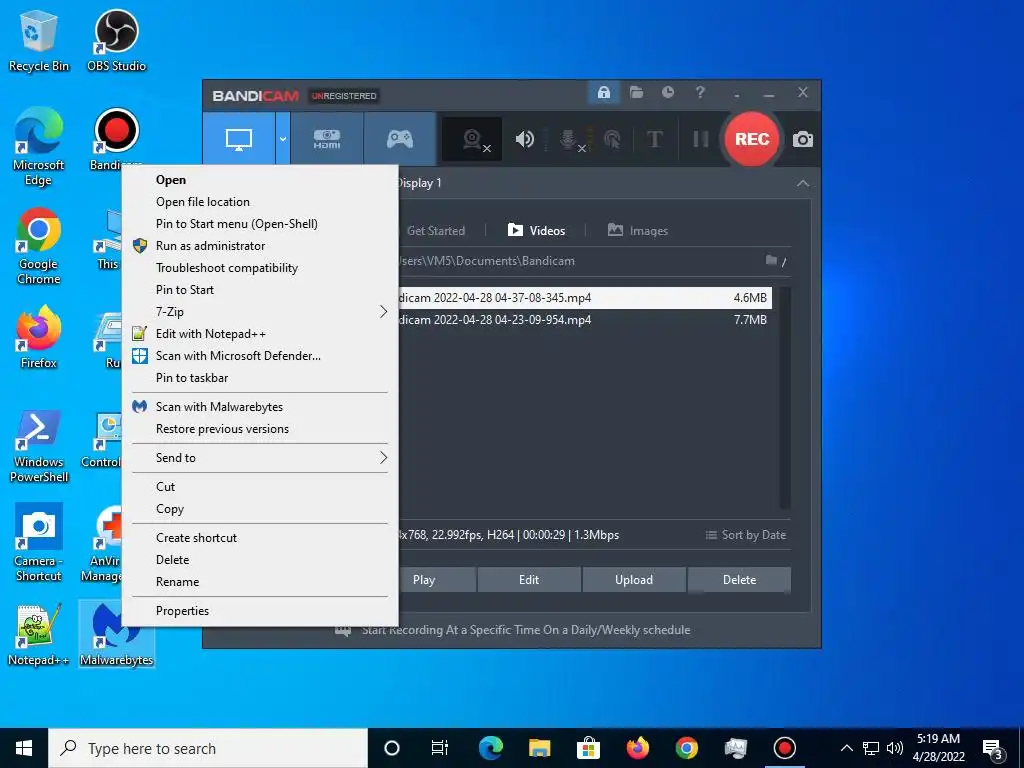Screen dimensions: 1024x768
Task: Click the Delete button in Bandicam
Action: point(739,580)
